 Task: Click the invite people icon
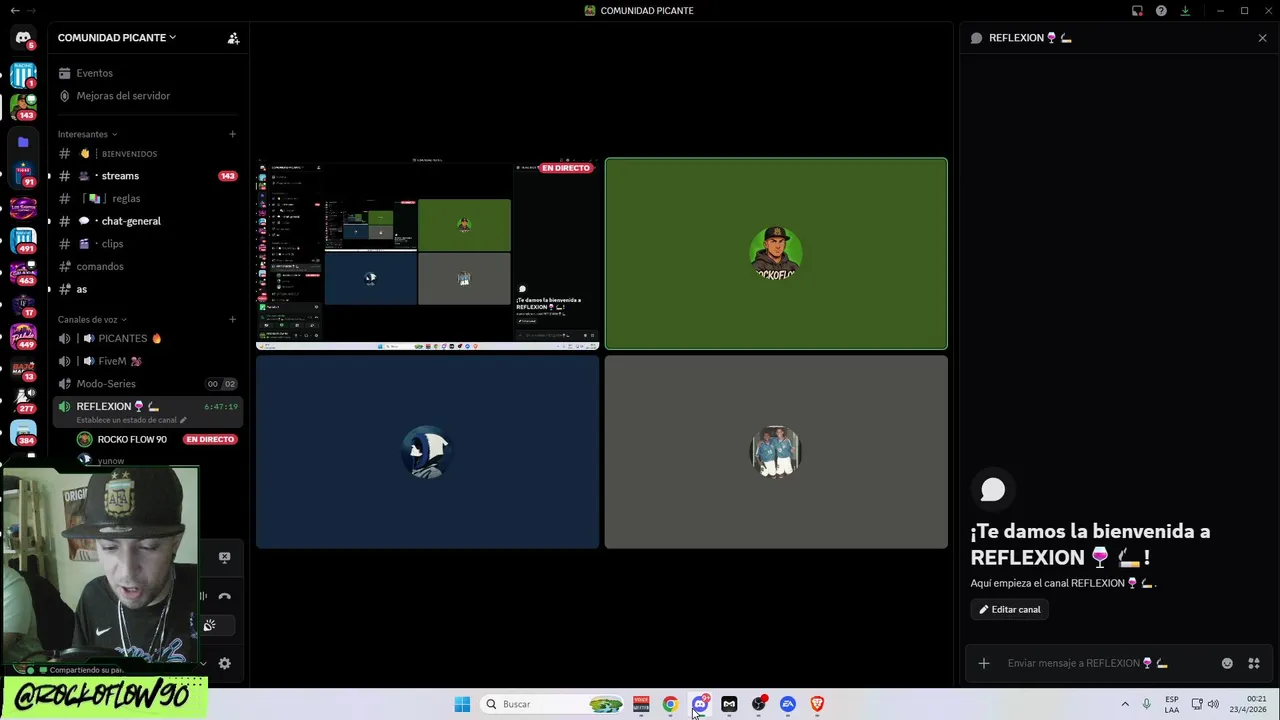point(233,38)
